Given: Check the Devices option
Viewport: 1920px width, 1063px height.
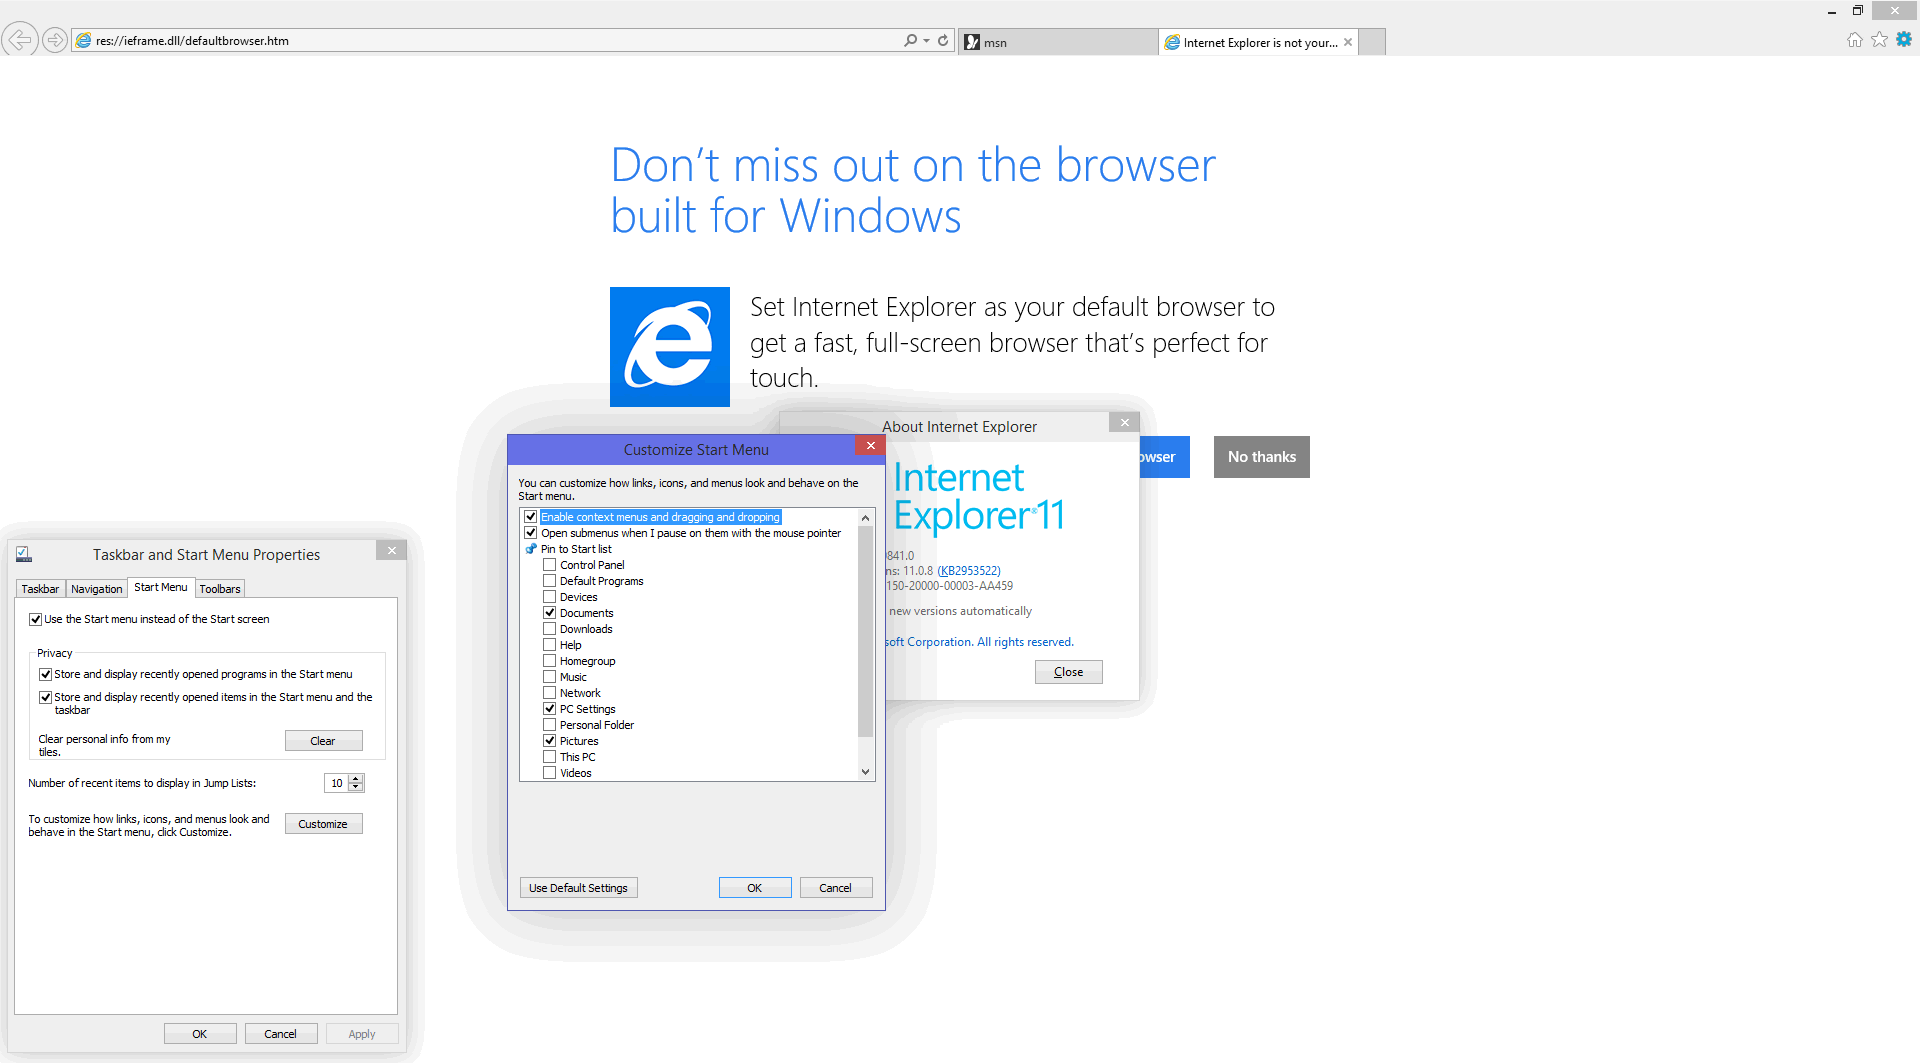Looking at the screenshot, I should 549,597.
